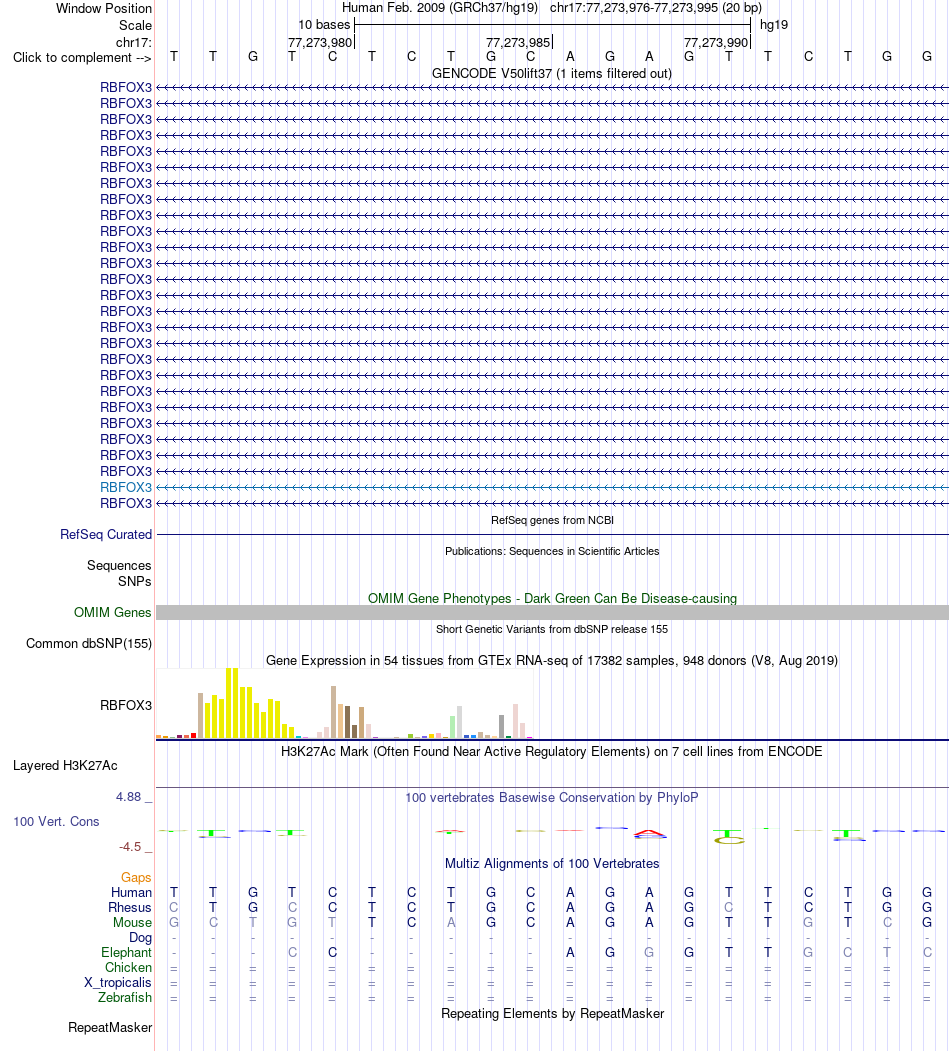Click the 4.88 PhyloP upper scale value
This screenshot has height=1051, width=950.
tap(129, 796)
